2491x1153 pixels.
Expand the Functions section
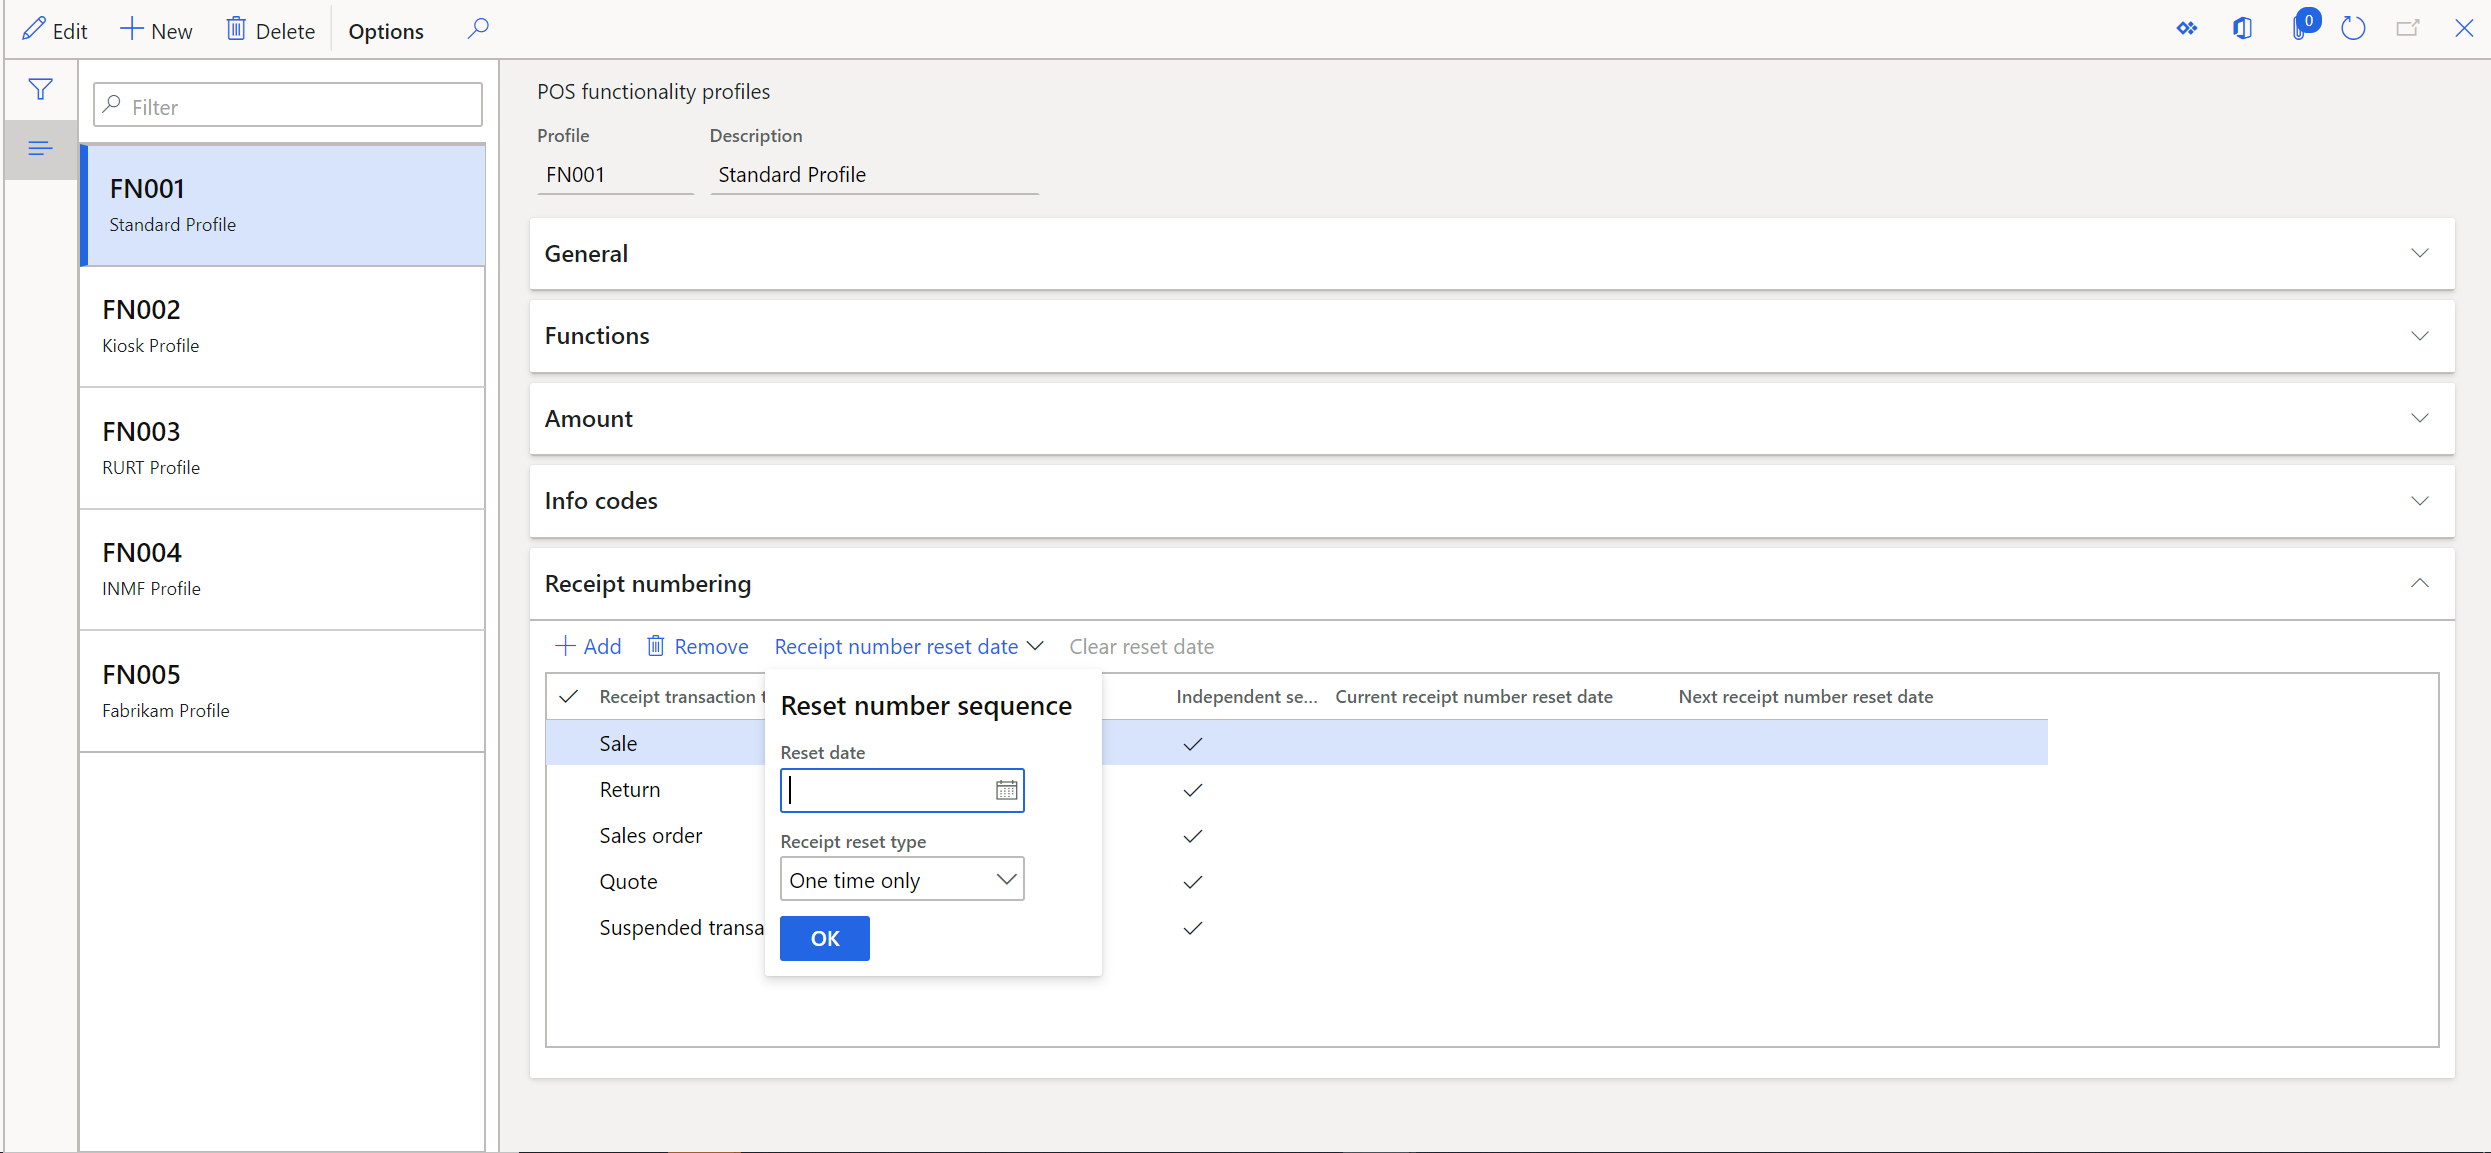(1490, 335)
